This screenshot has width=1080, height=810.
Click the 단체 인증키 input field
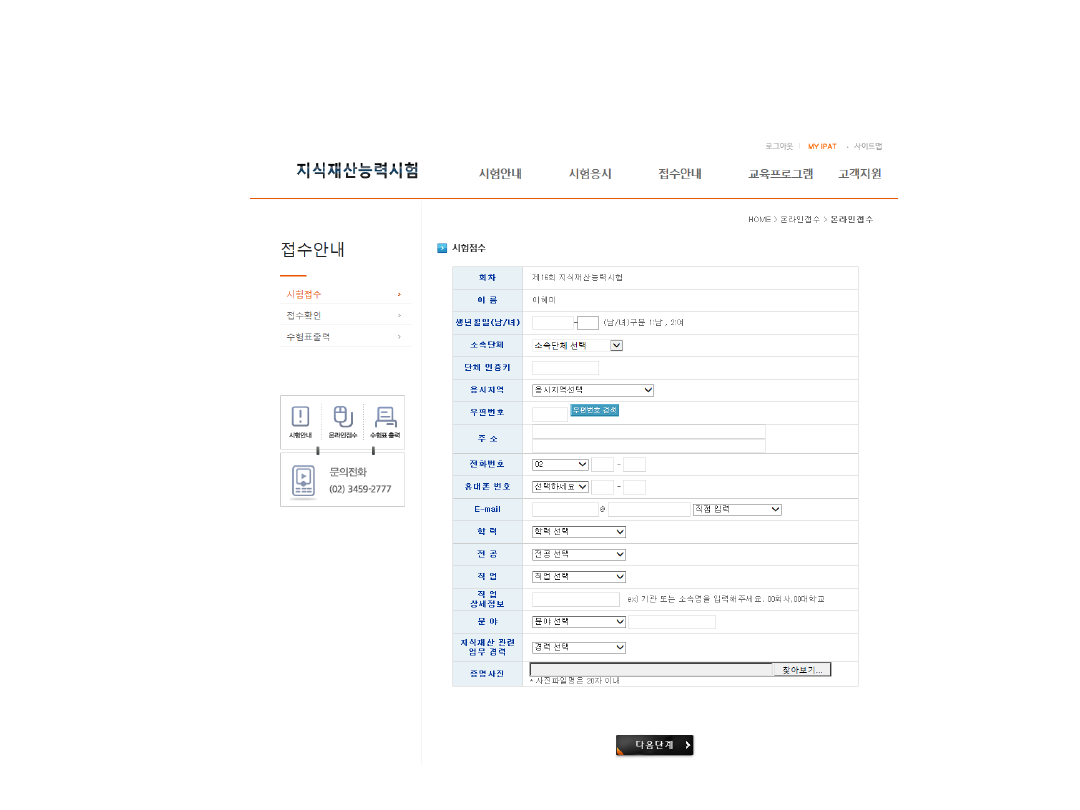pyautogui.click(x=565, y=368)
